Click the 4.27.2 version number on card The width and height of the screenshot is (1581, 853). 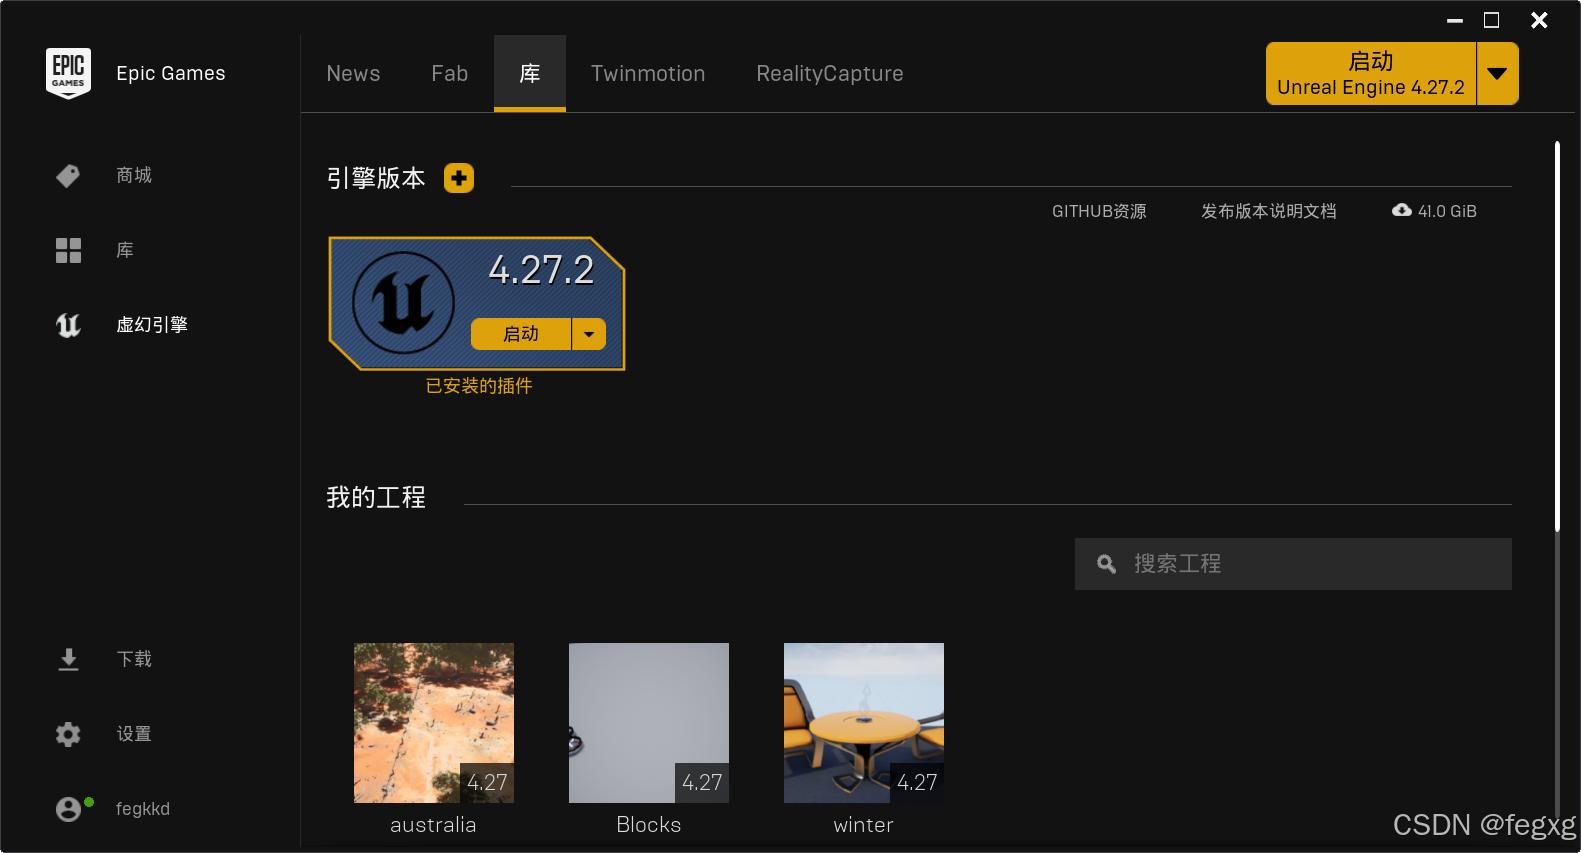541,270
